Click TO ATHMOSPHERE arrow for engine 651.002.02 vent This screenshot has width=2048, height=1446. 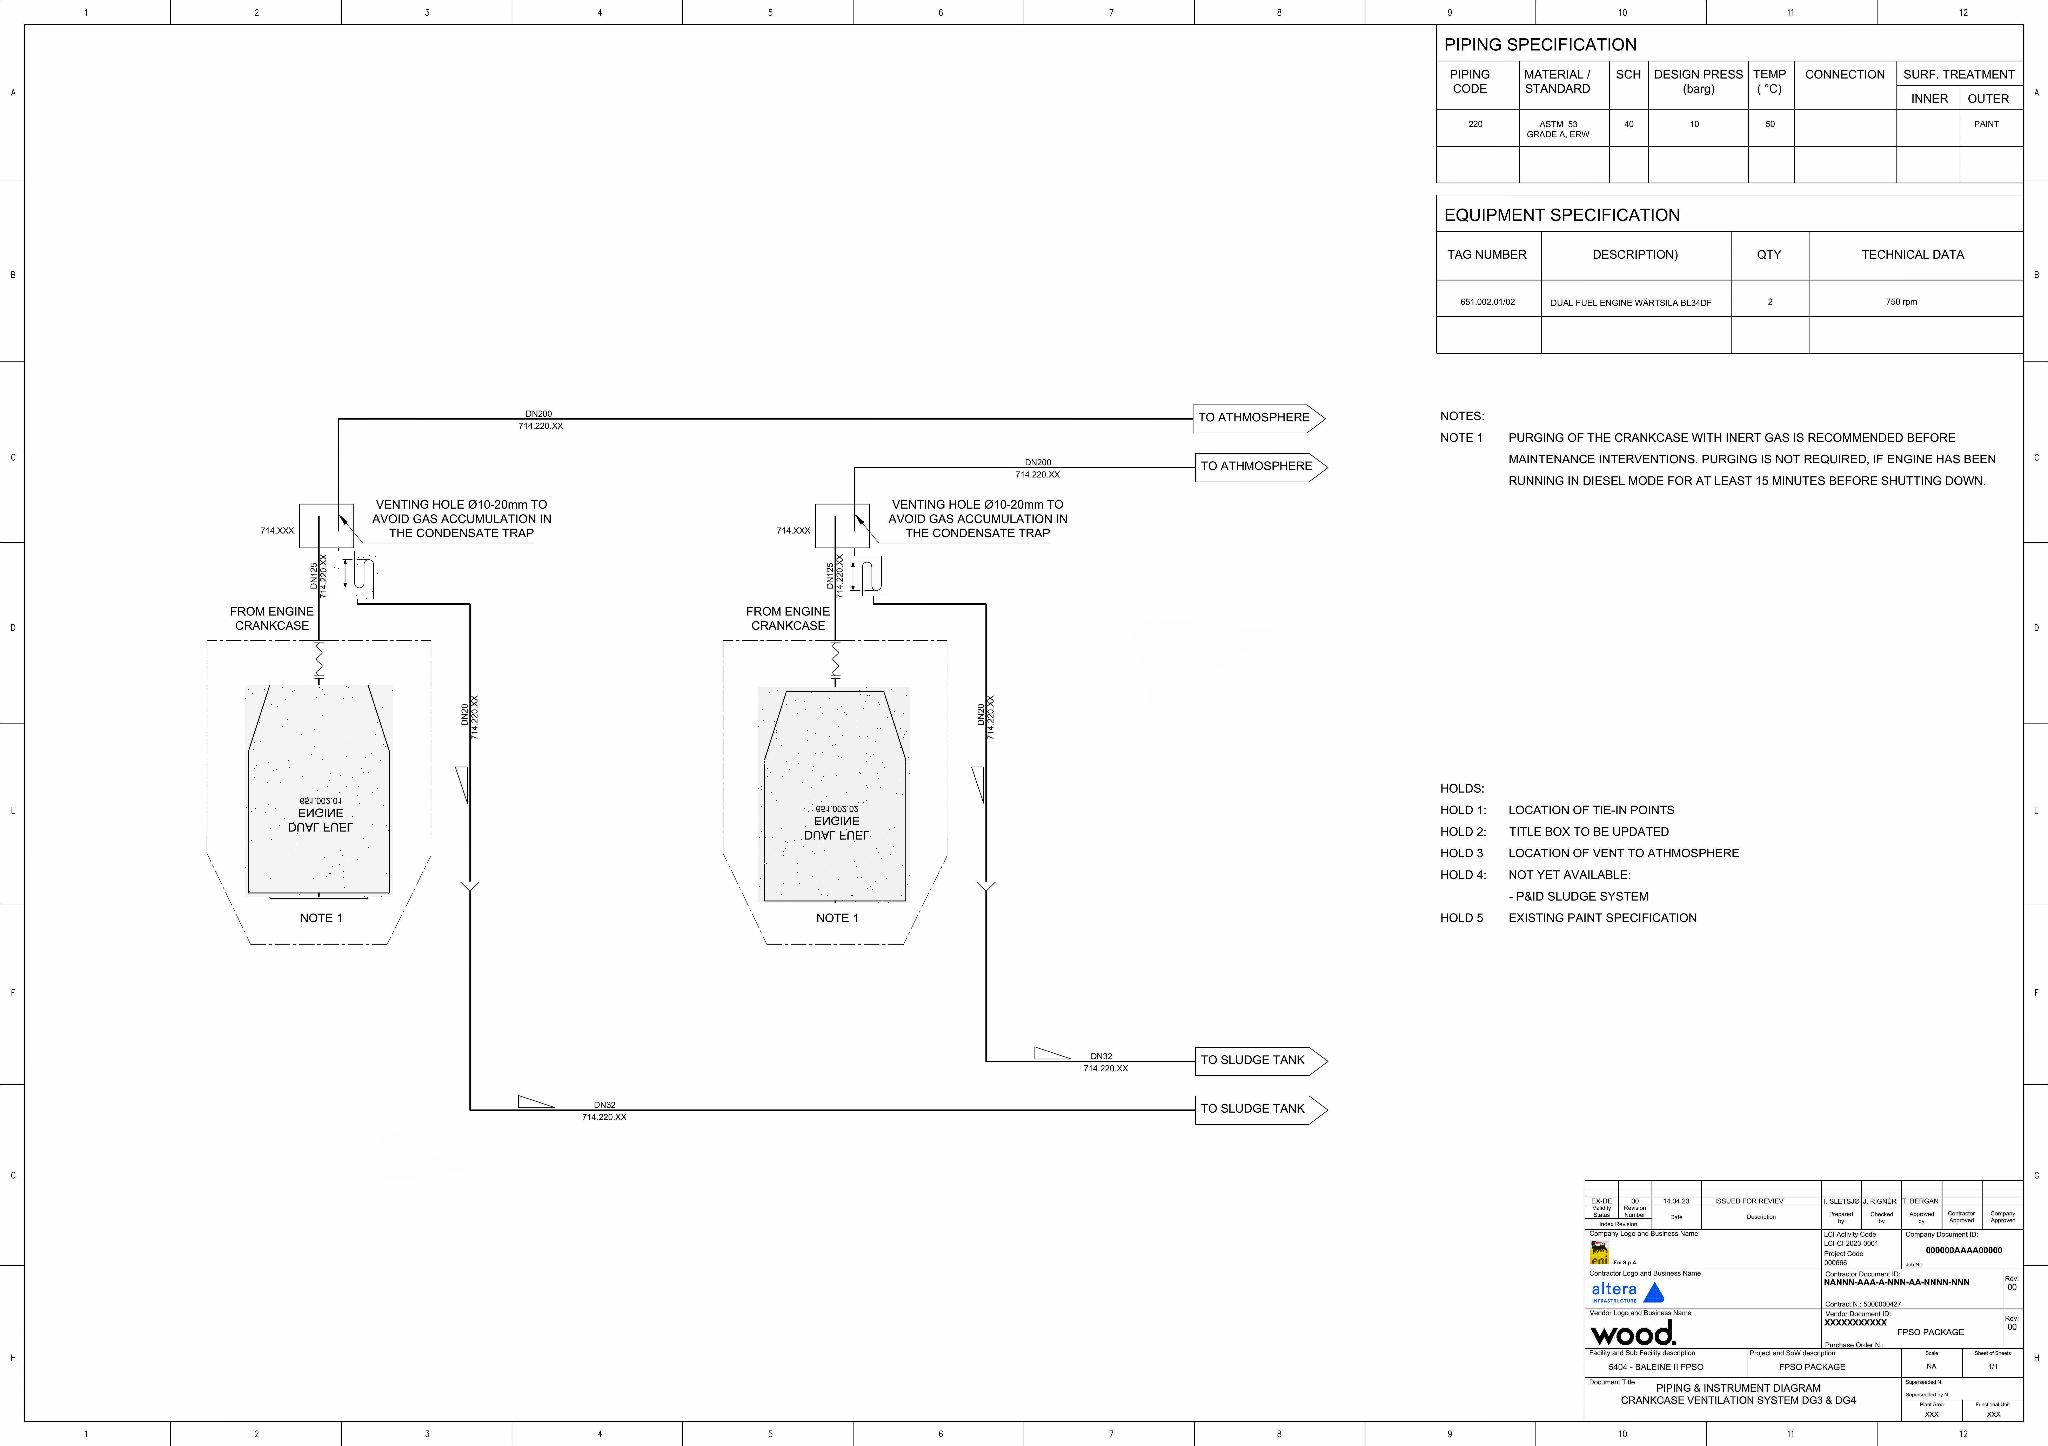pyautogui.click(x=1261, y=467)
